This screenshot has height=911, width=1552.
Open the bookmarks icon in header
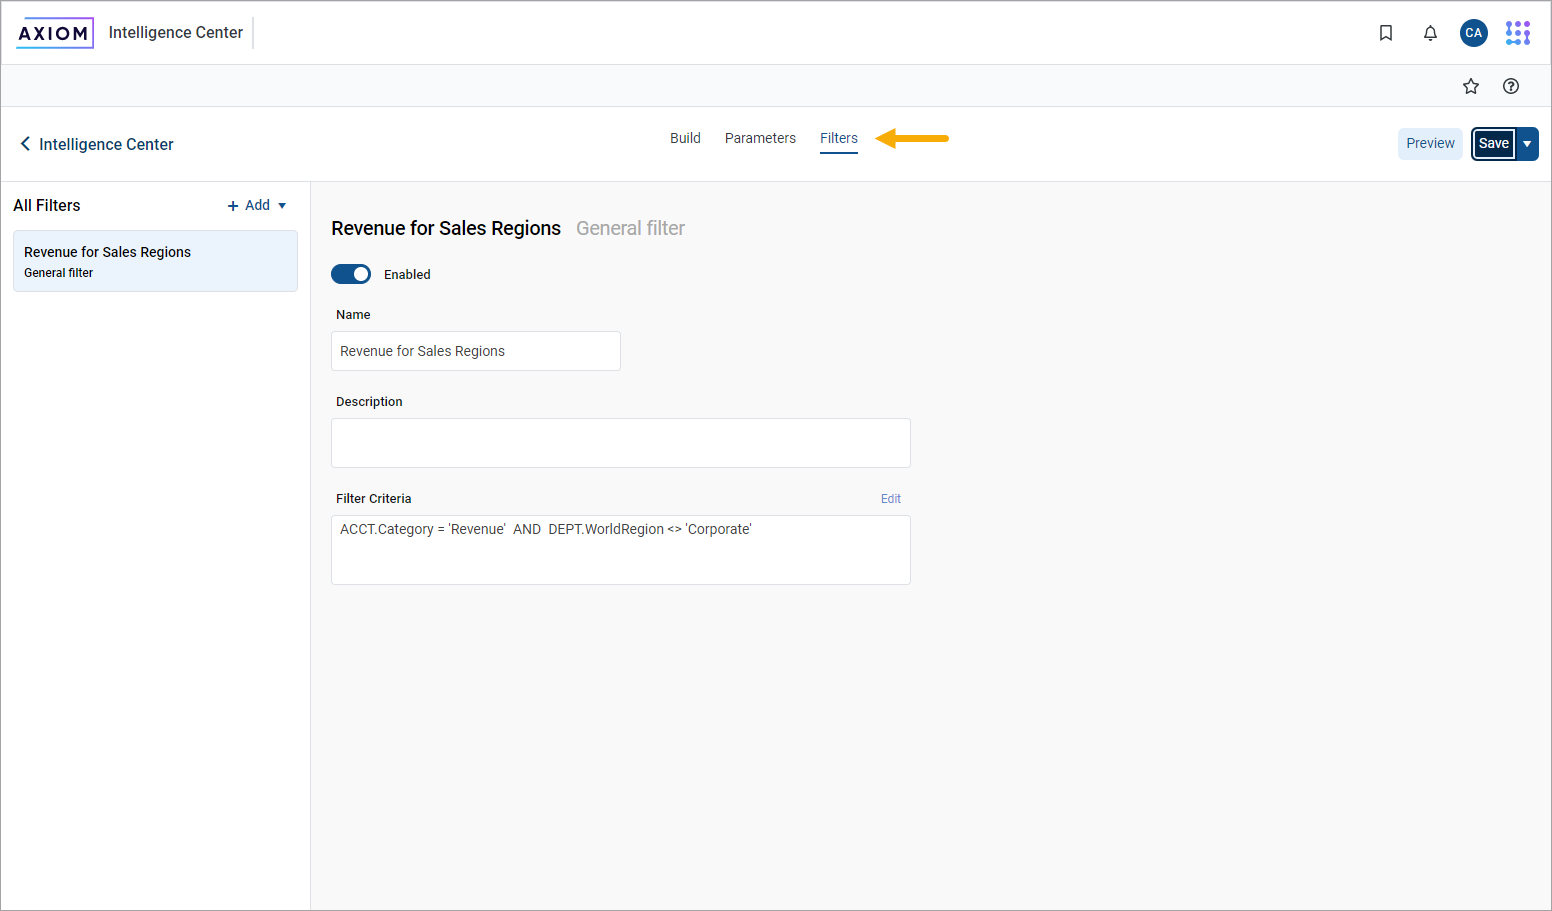tap(1386, 33)
